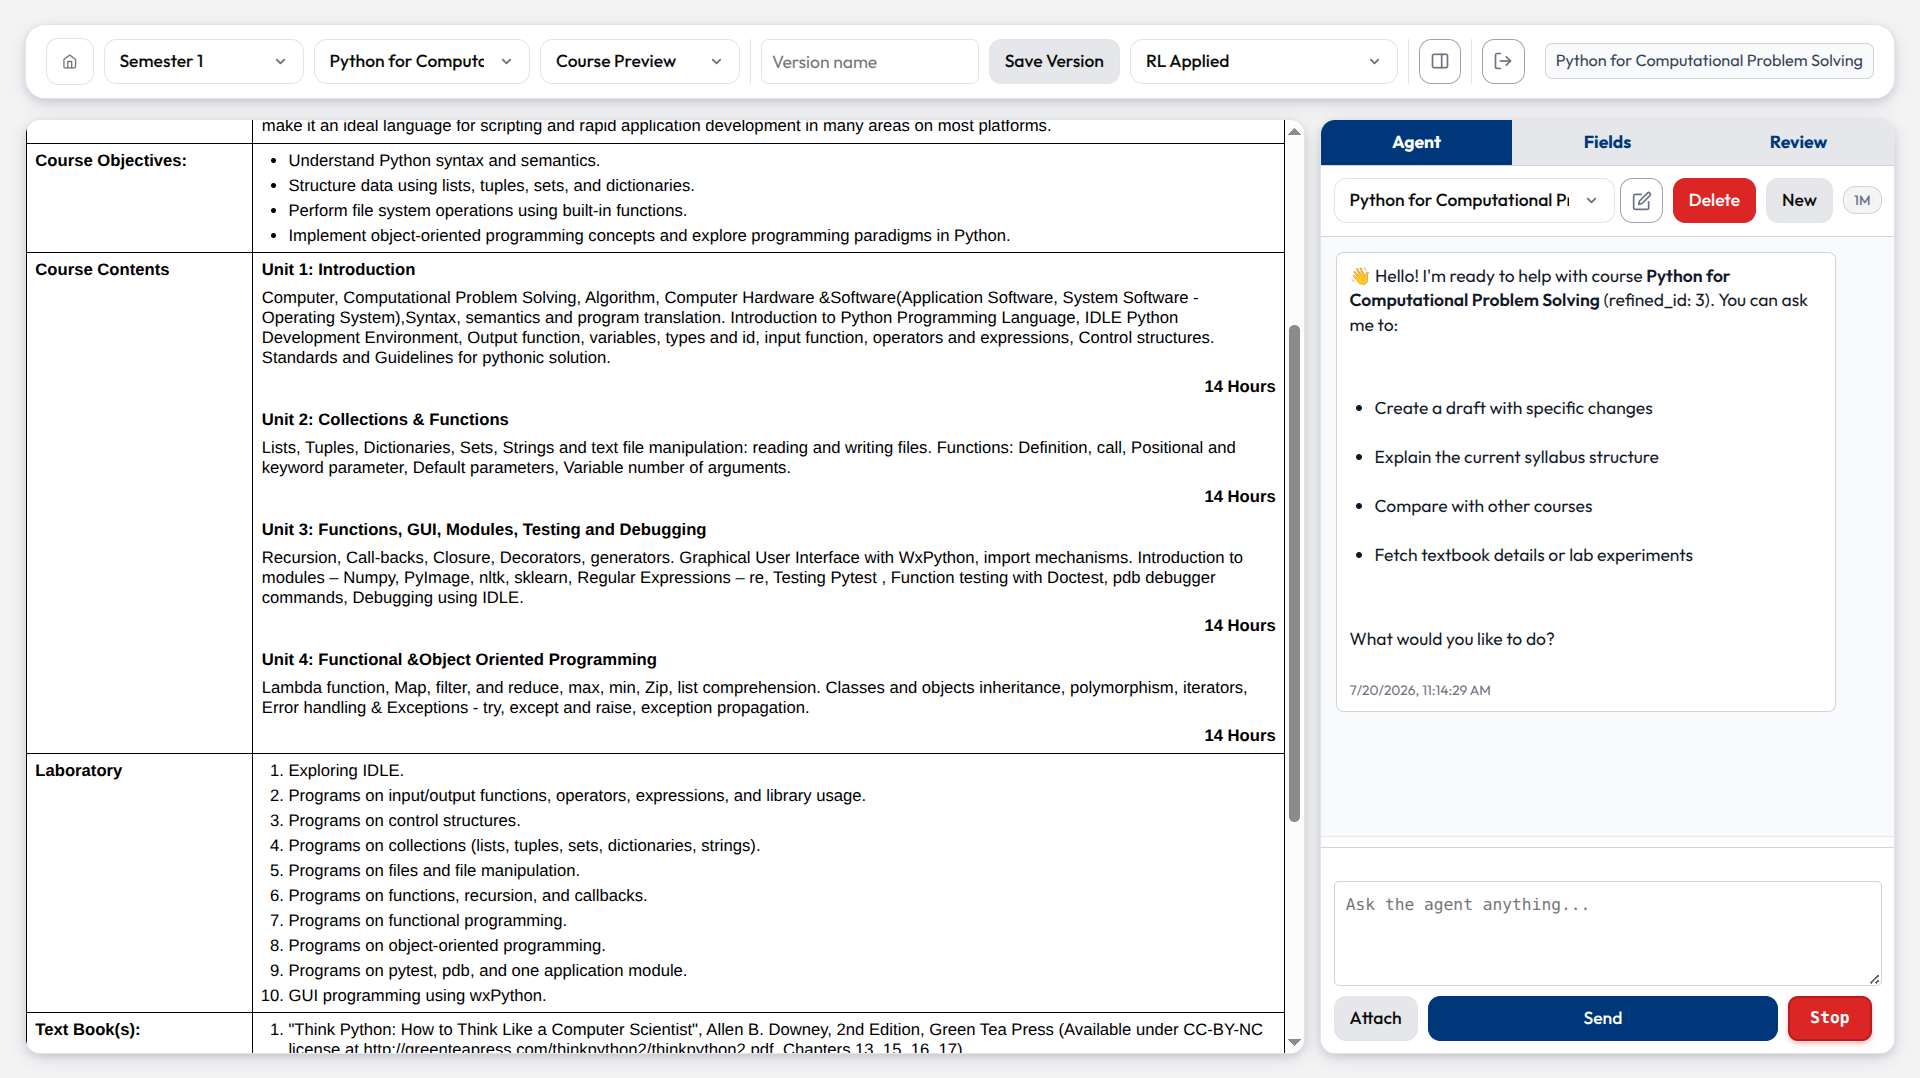
Task: Switch to the Review tab
Action: pyautogui.click(x=1798, y=143)
